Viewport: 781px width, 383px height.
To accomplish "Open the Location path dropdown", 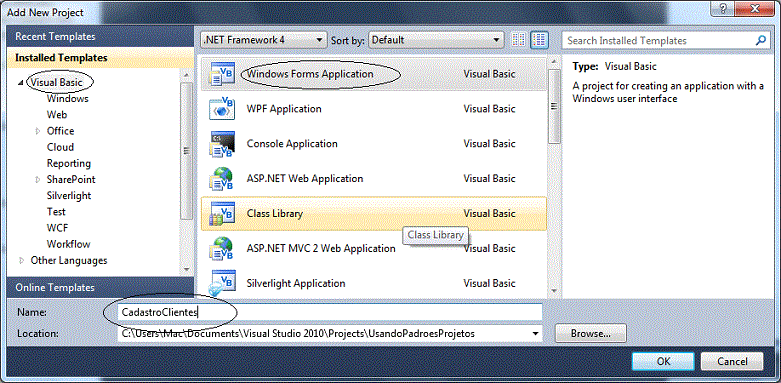I will click(536, 334).
